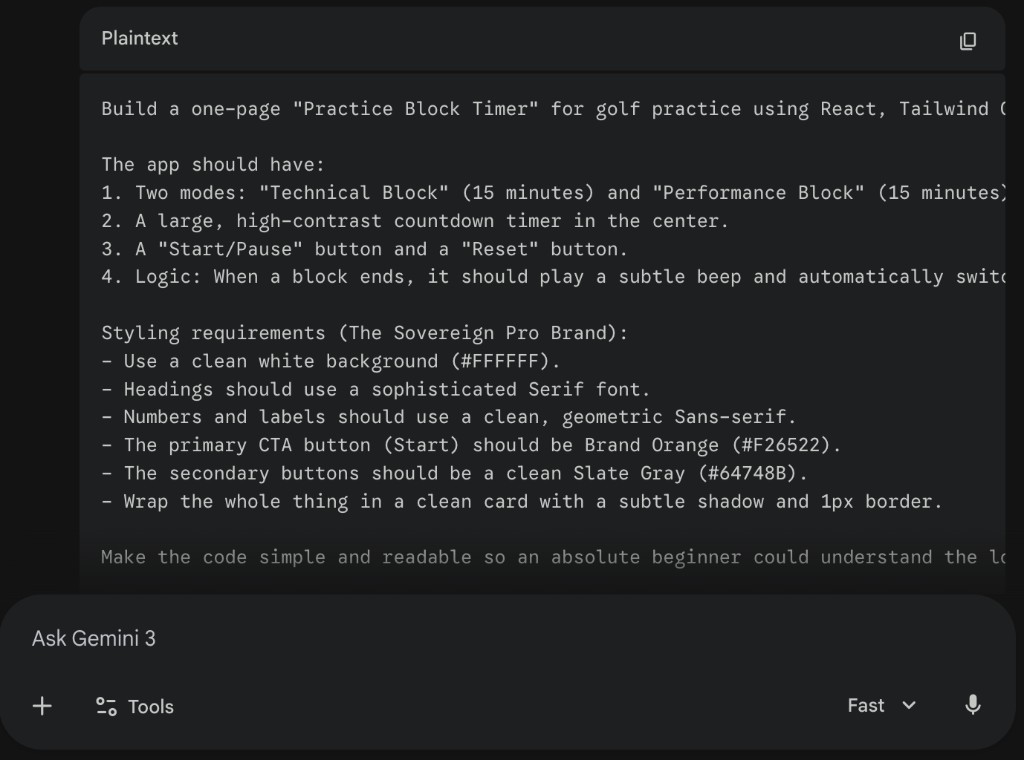Click the "Start/Pause" button requirement line
Viewport: 1024px width, 760px height.
(365, 249)
